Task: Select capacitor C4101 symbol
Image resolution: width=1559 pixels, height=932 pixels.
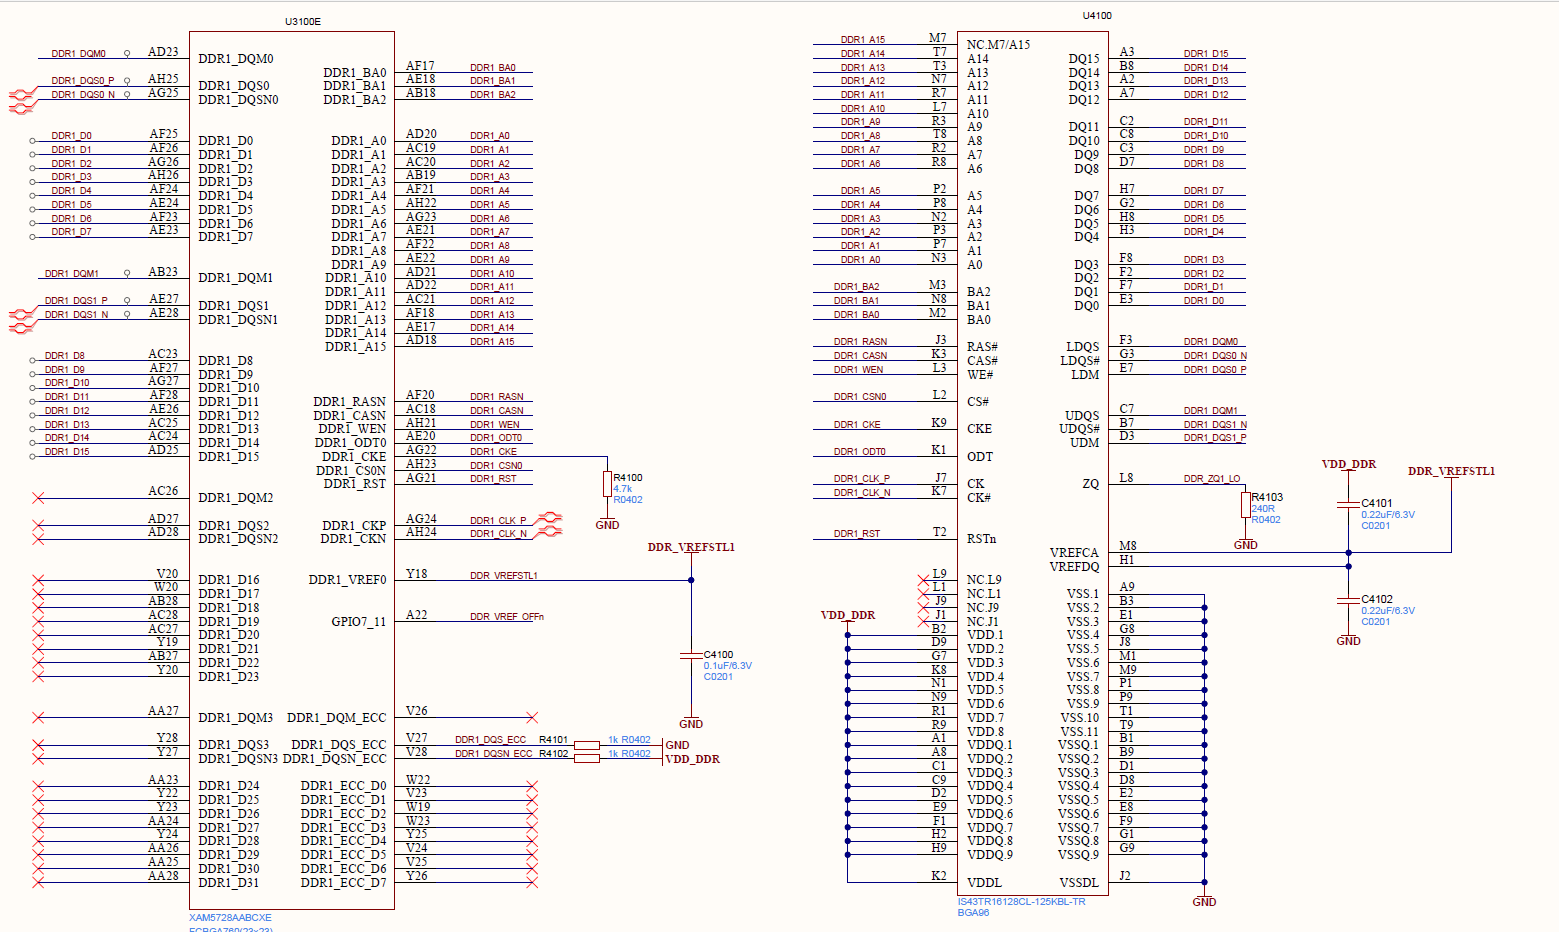Action: pos(1348,503)
